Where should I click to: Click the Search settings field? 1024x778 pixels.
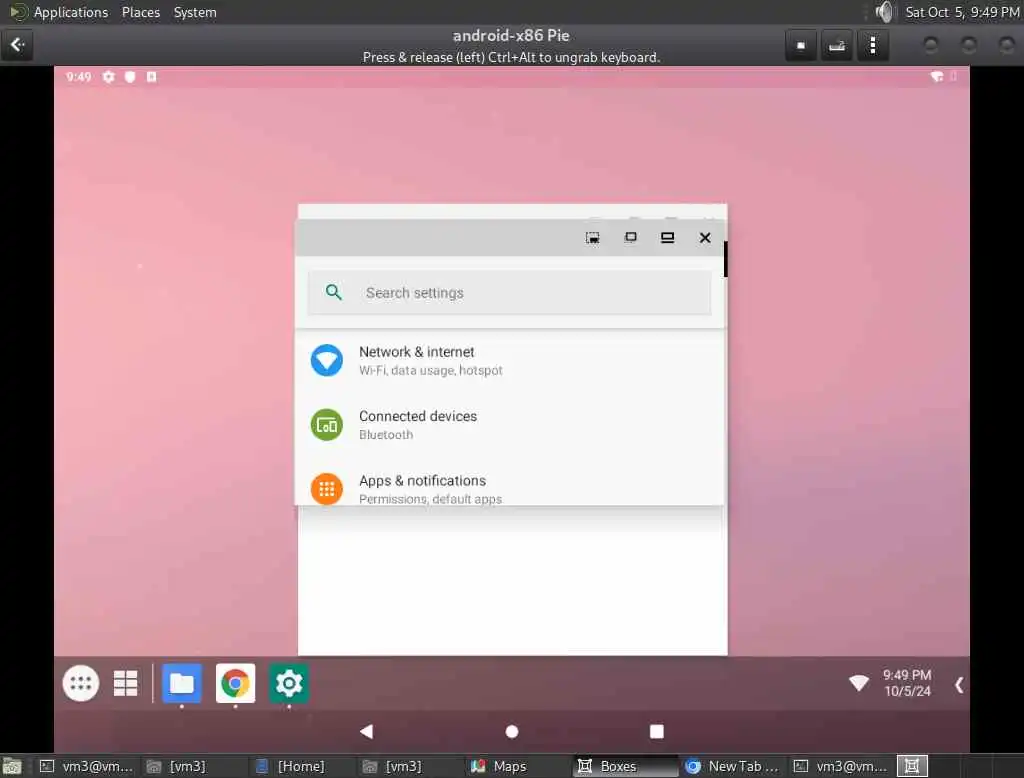point(509,293)
